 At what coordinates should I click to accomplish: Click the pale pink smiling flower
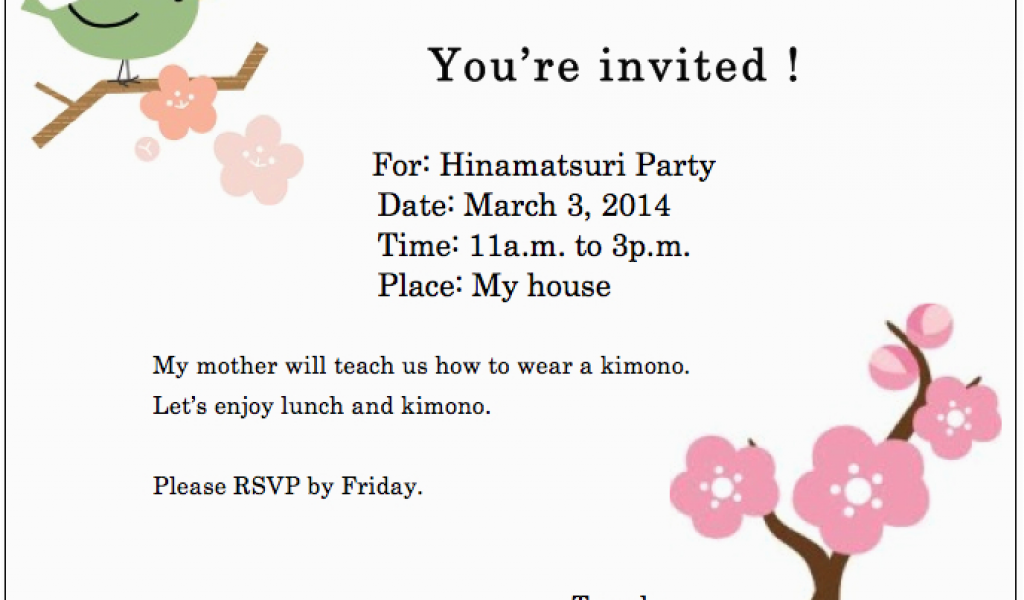click(x=259, y=159)
